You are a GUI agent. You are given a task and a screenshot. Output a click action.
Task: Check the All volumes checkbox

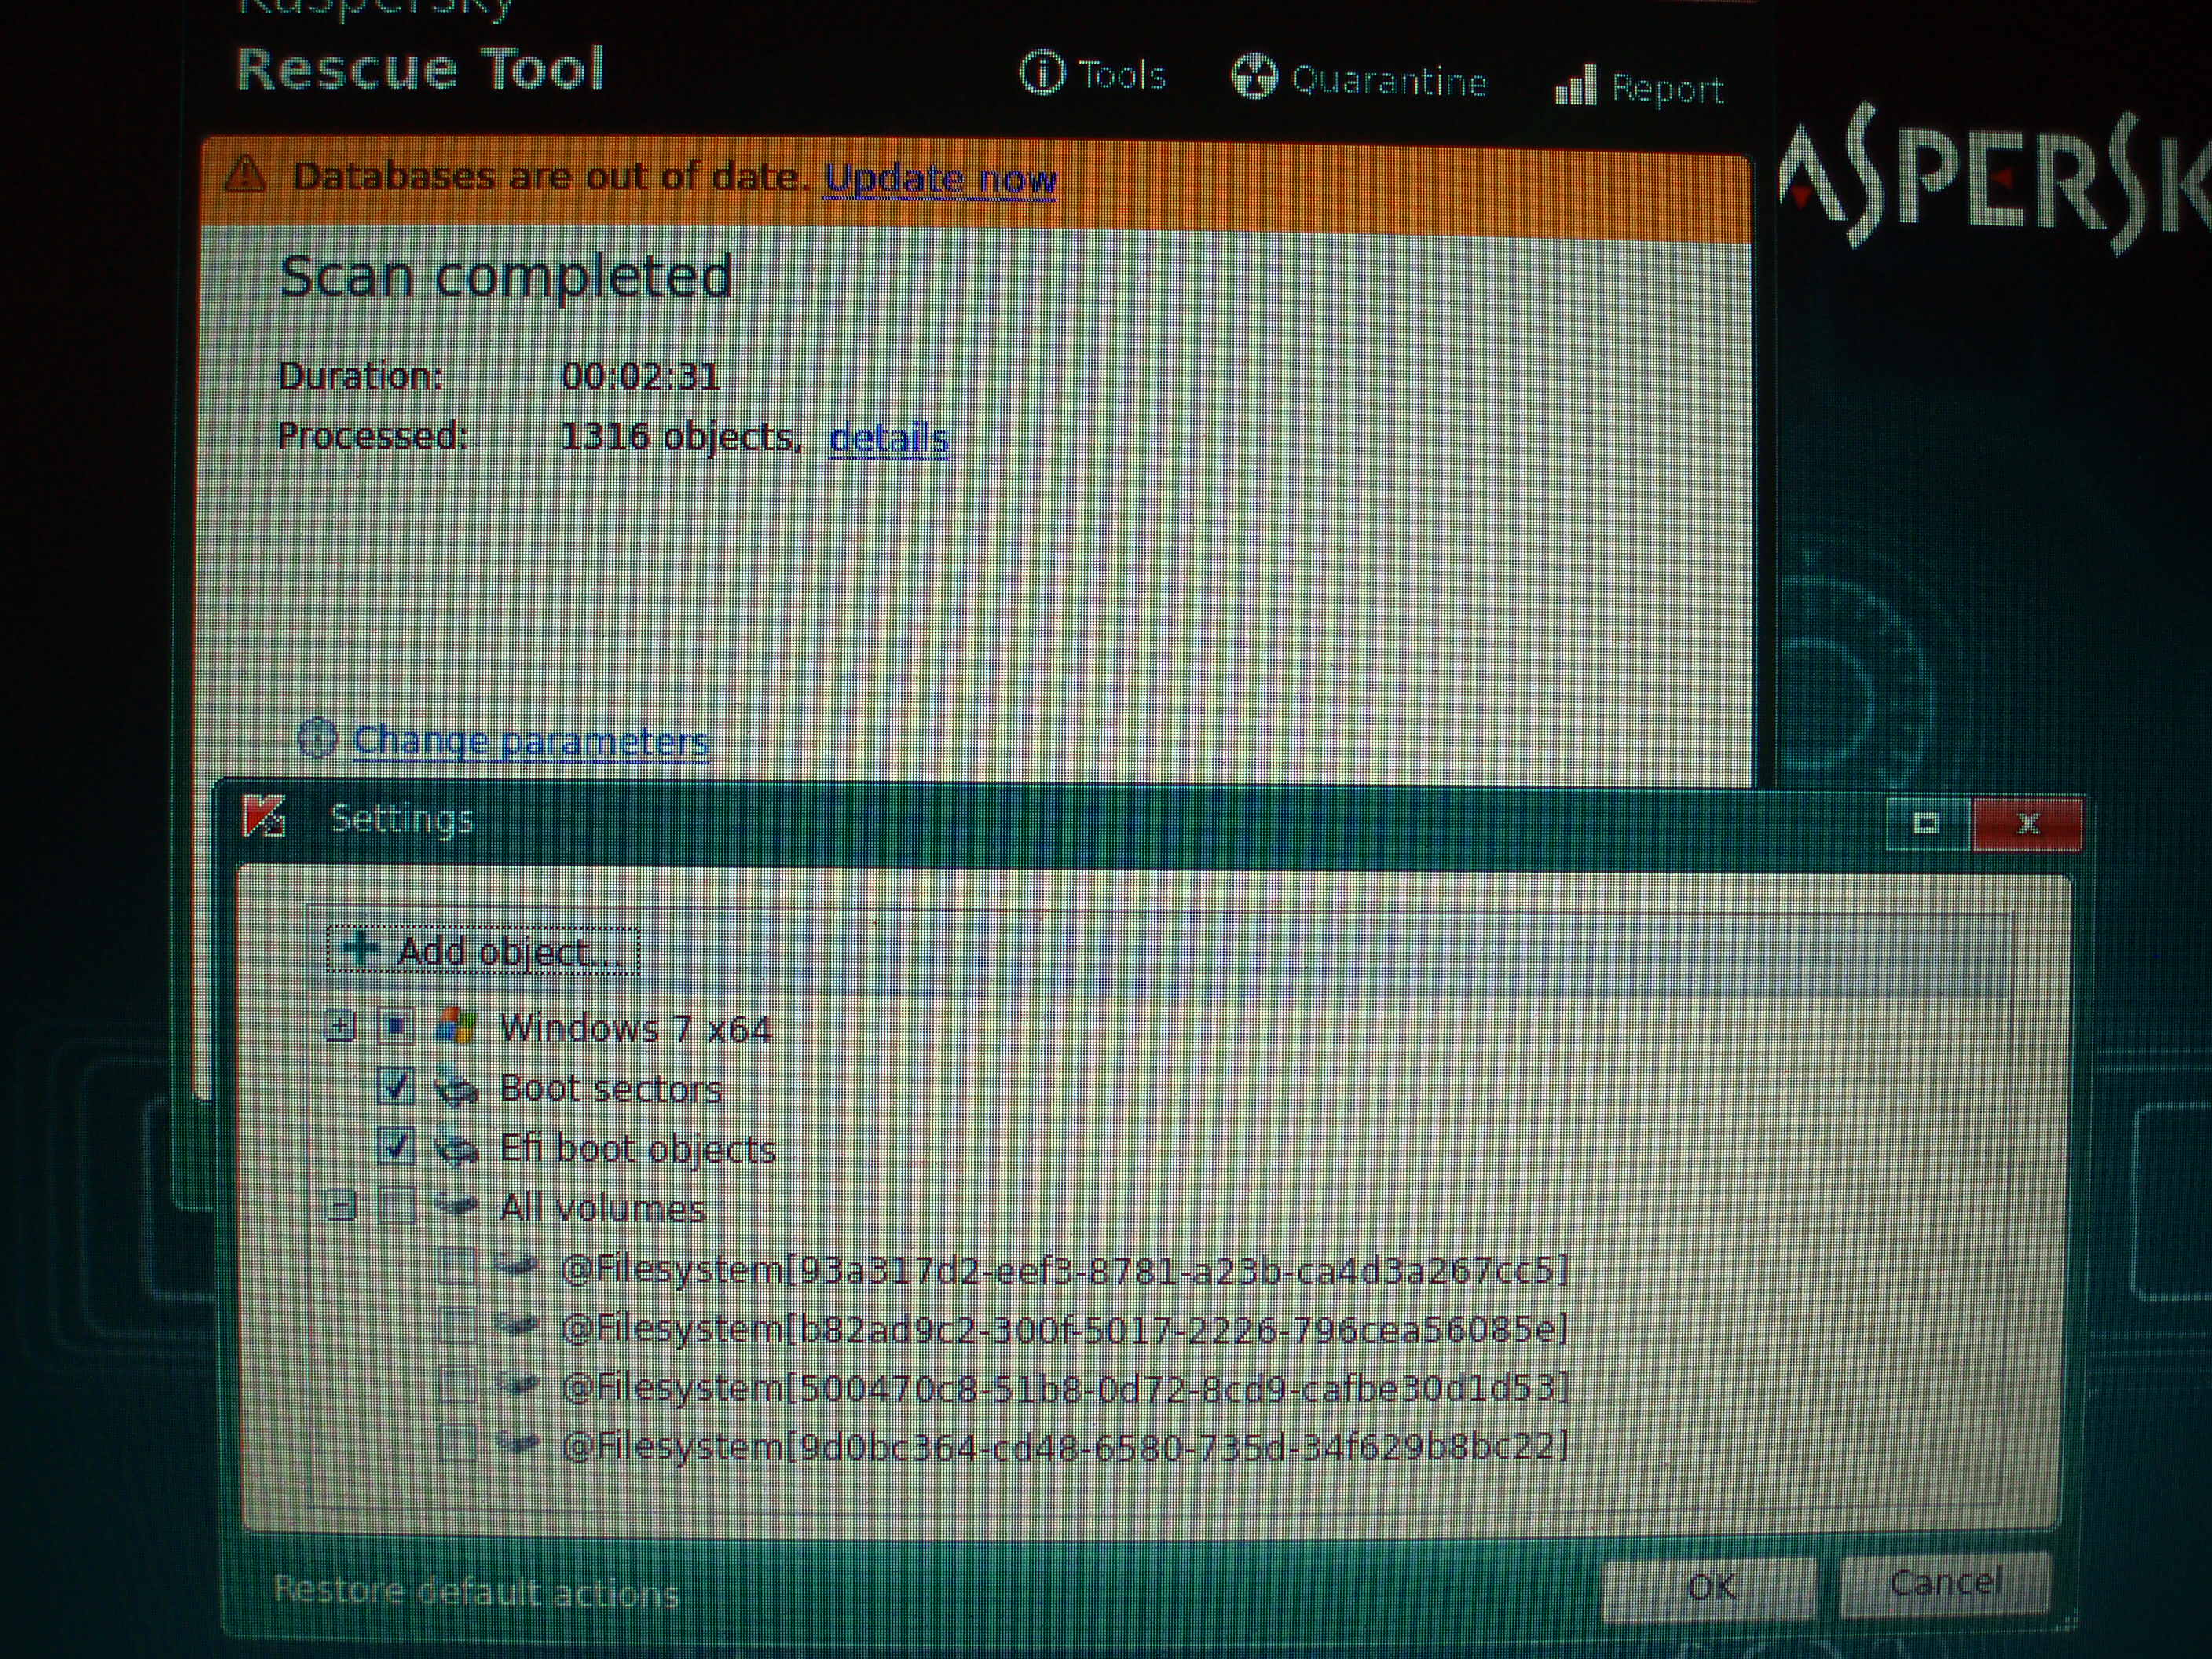pyautogui.click(x=397, y=1206)
